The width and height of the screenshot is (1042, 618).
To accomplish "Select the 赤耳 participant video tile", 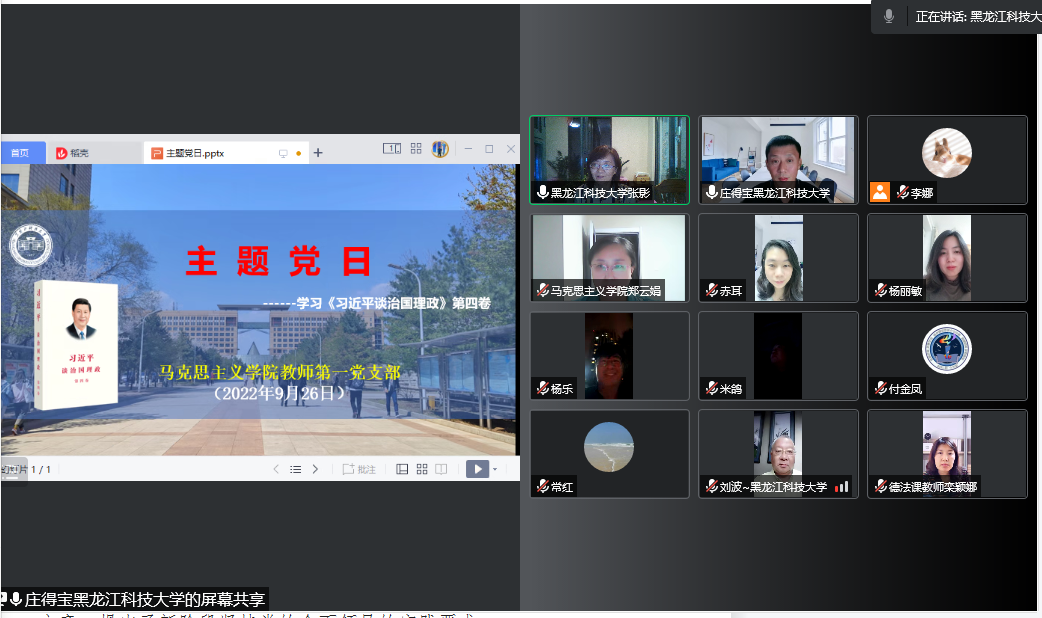I will 778,258.
